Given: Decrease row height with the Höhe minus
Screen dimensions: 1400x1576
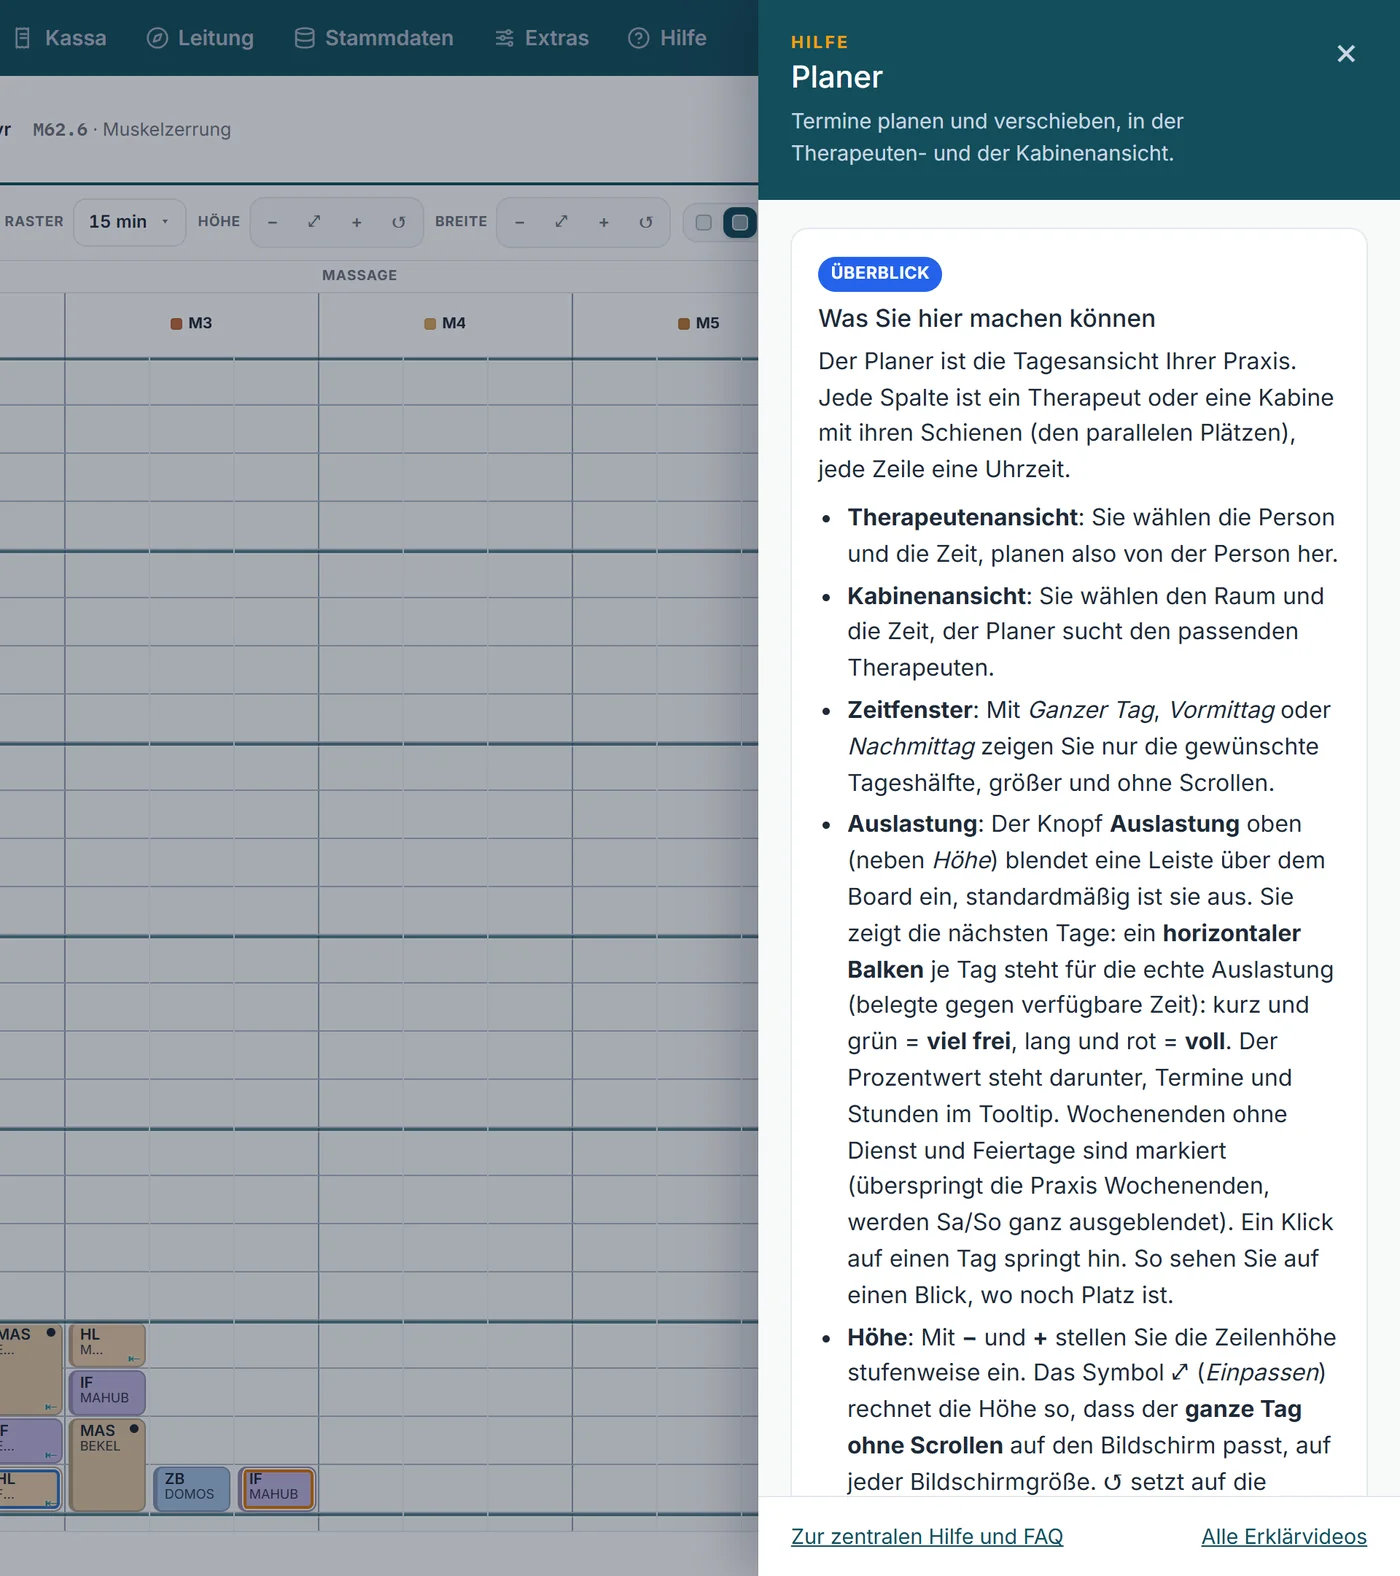Looking at the screenshot, I should point(272,222).
